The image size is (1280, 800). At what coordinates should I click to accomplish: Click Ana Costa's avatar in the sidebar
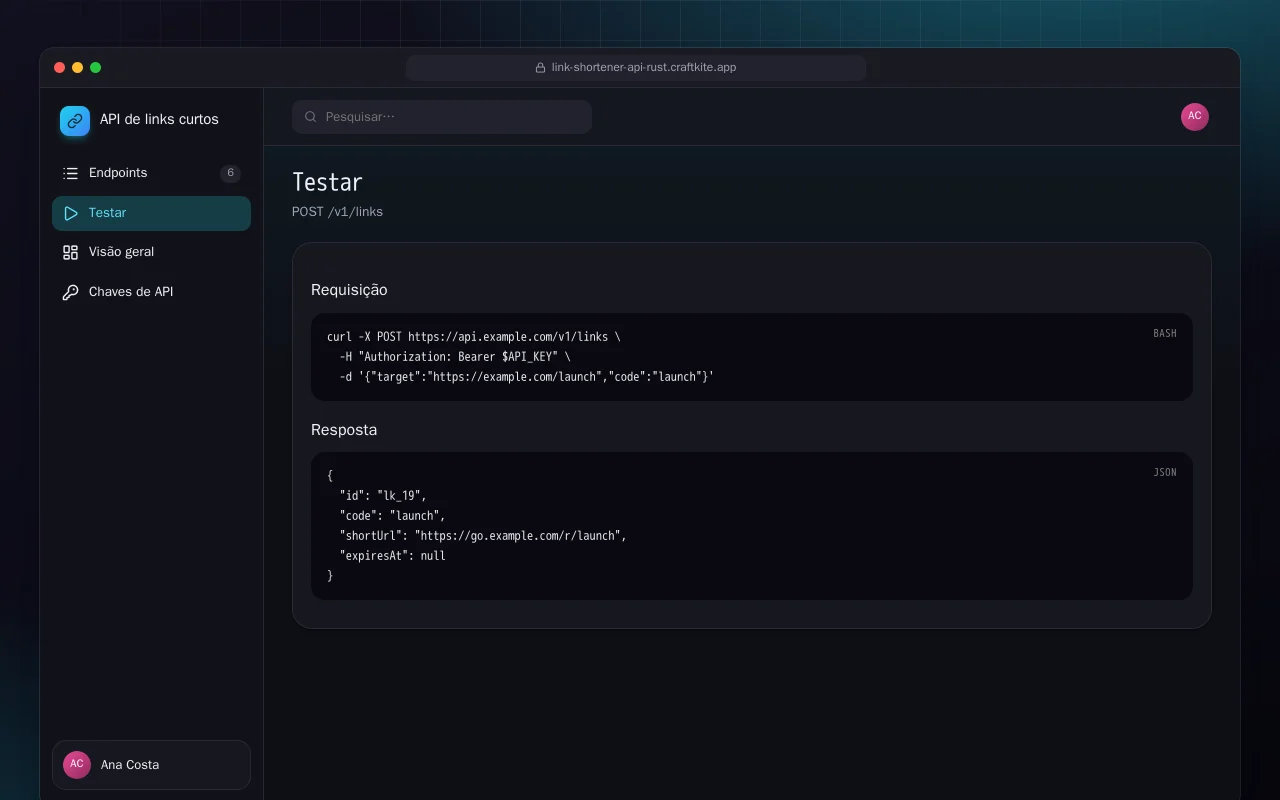pos(77,765)
